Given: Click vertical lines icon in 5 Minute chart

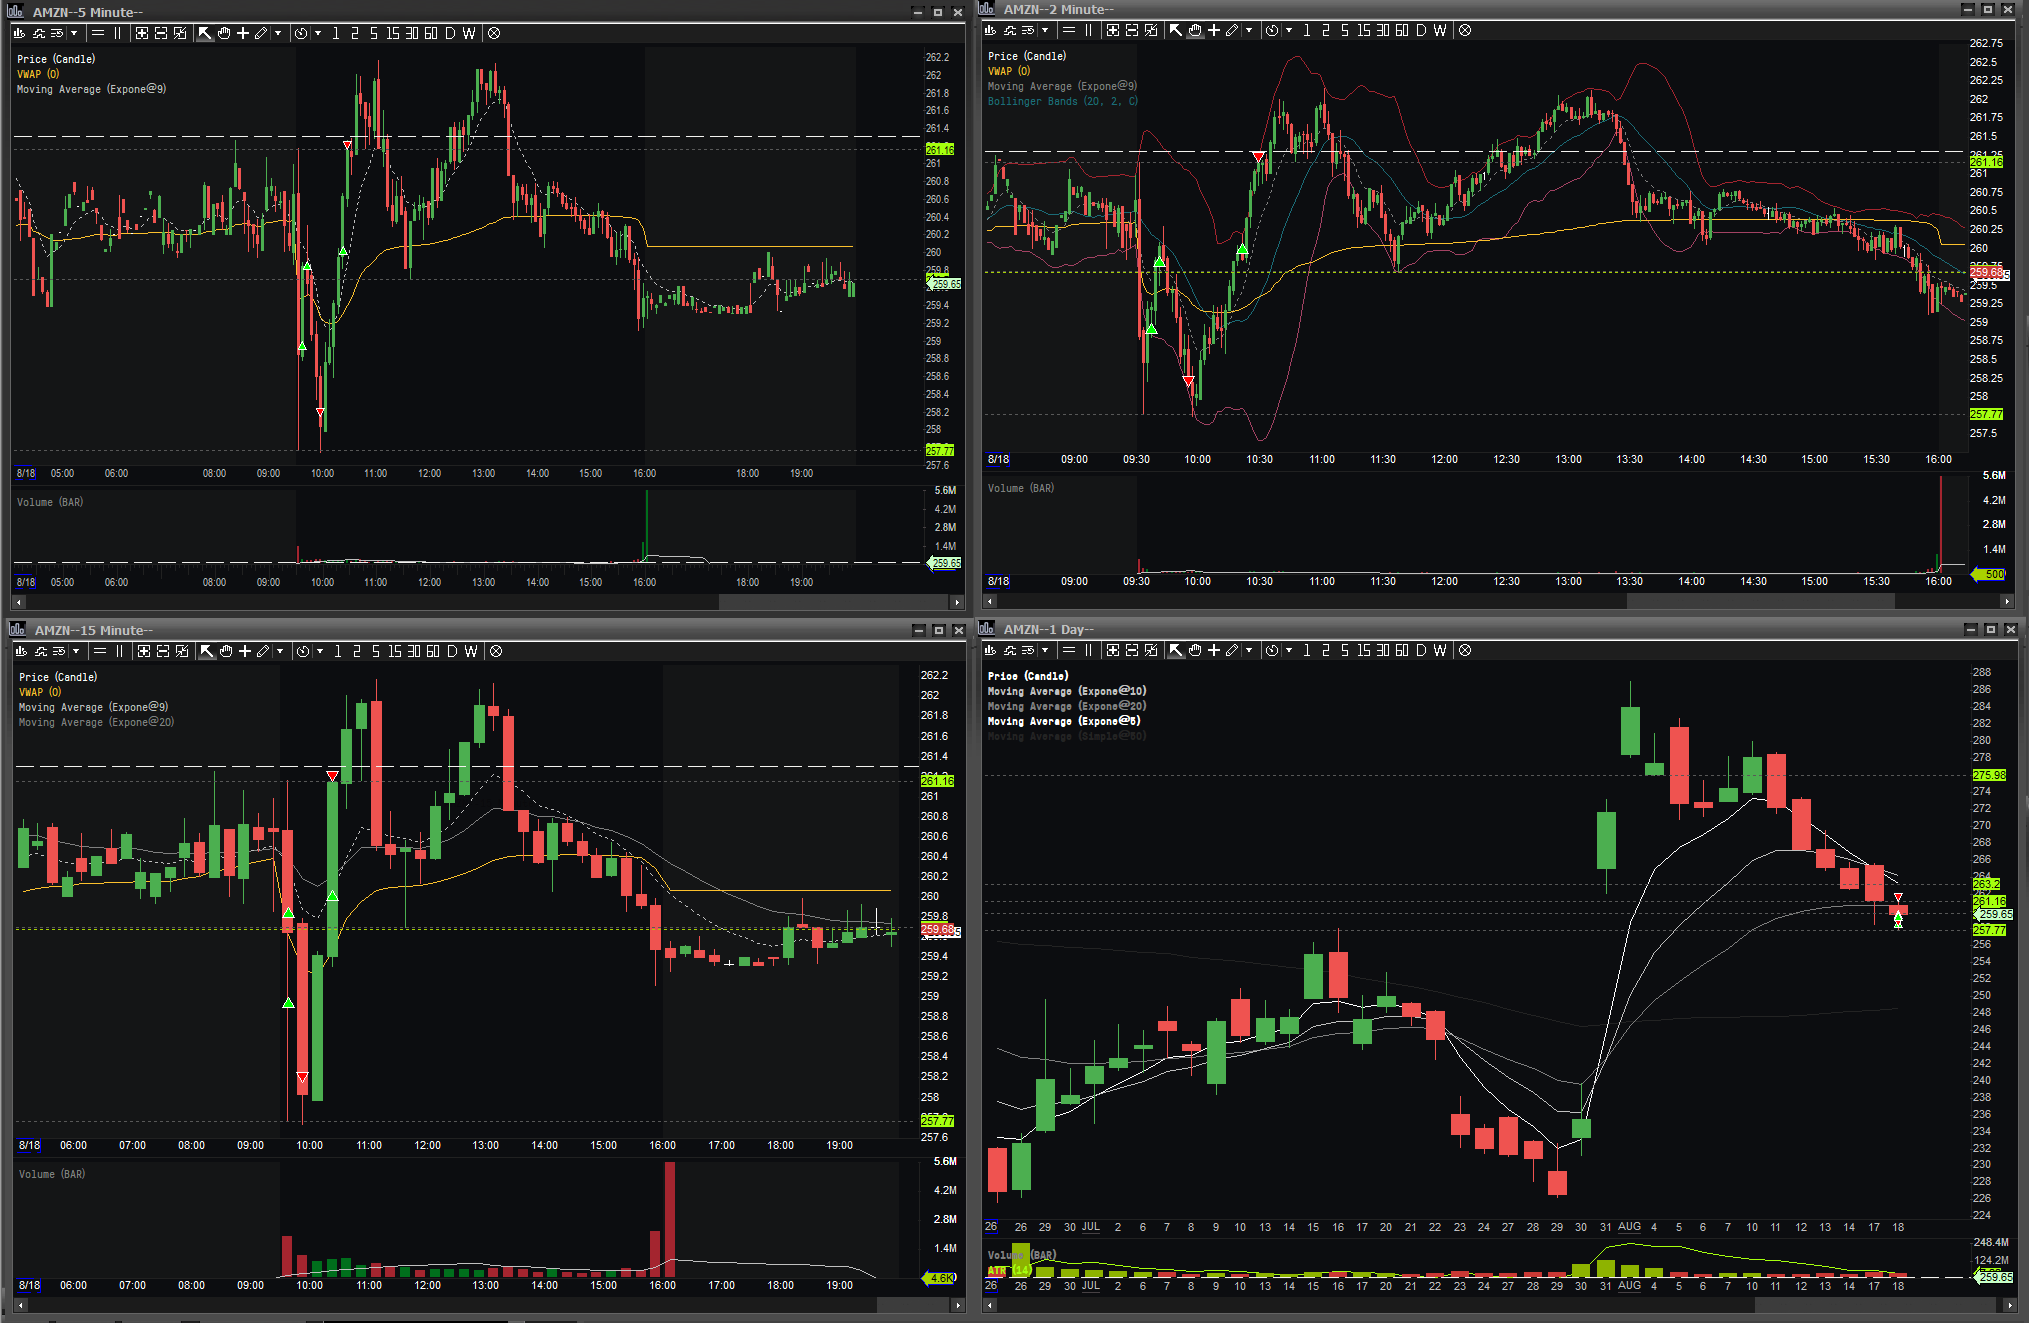Looking at the screenshot, I should (118, 33).
